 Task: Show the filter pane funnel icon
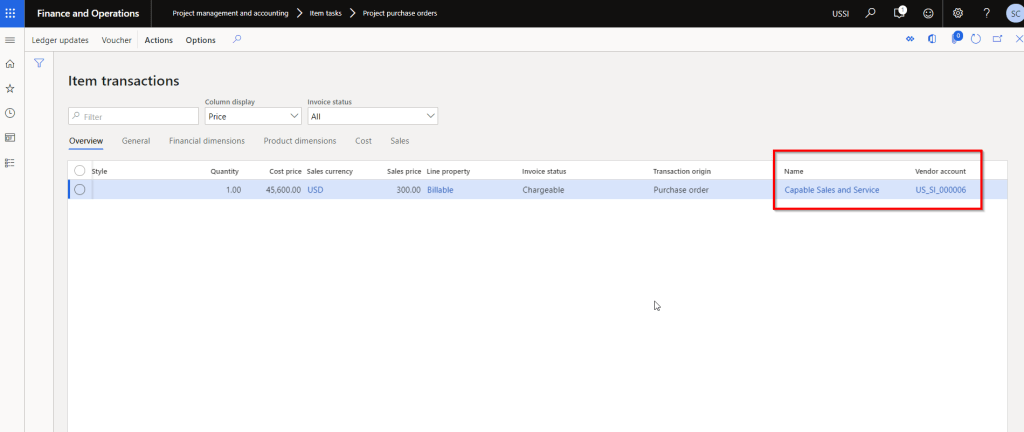point(39,63)
